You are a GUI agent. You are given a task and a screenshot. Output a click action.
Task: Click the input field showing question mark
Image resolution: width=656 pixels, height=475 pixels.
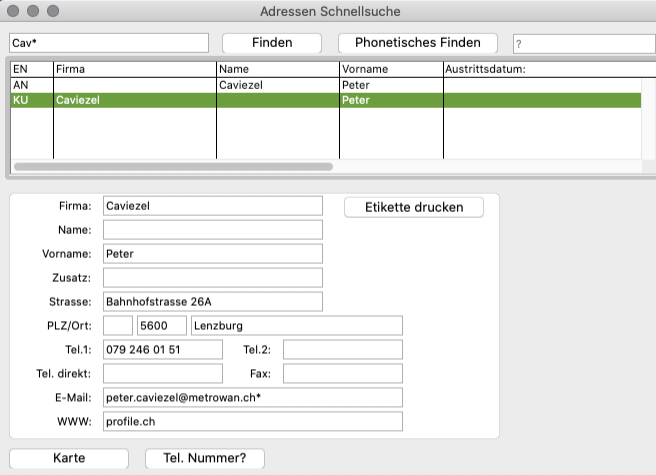[583, 44]
